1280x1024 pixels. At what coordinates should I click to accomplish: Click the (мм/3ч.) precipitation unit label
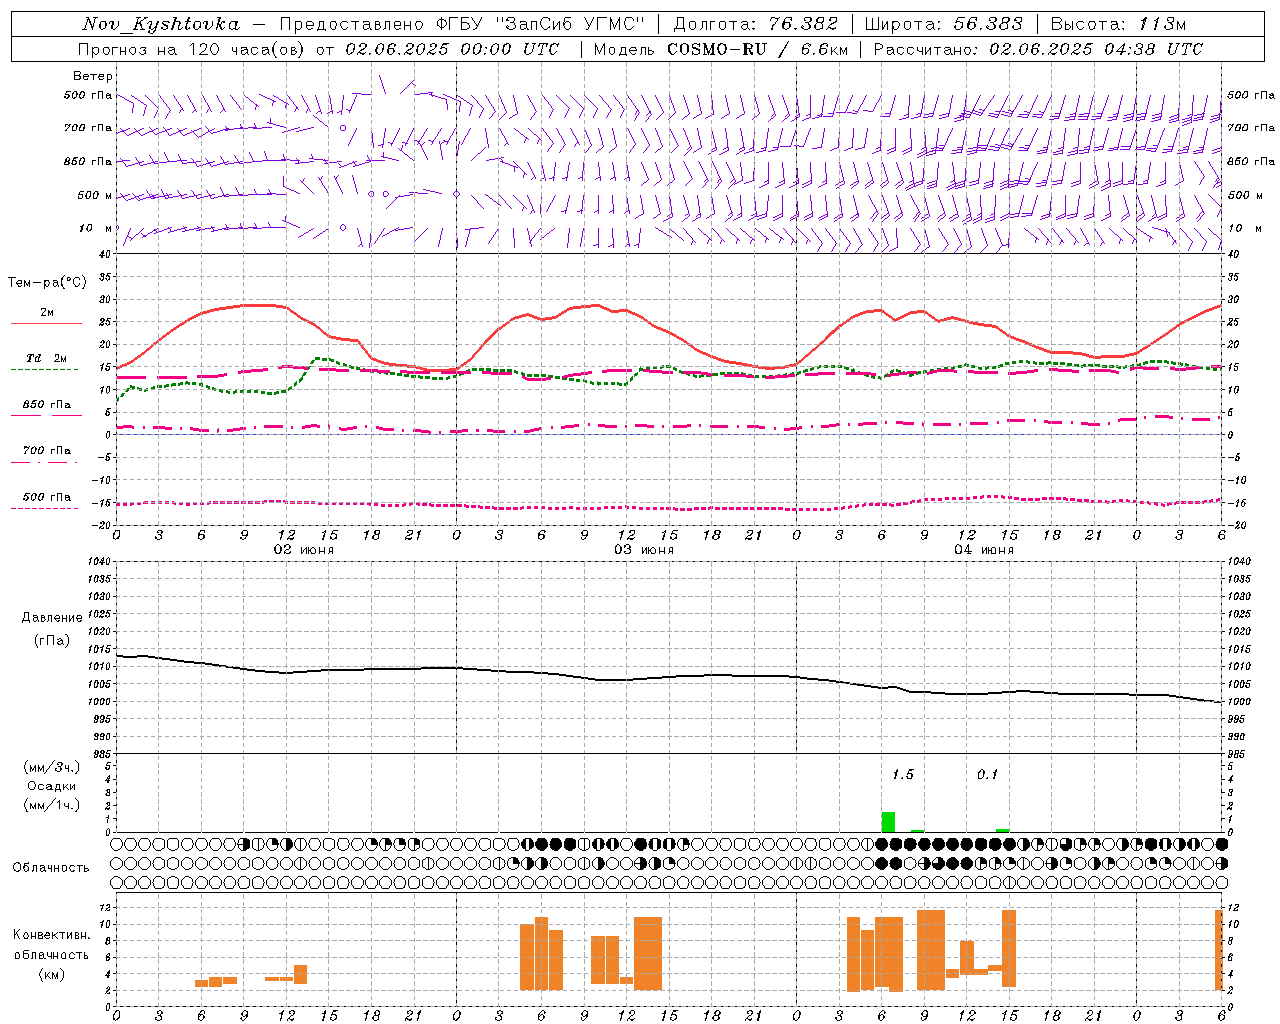(52, 767)
